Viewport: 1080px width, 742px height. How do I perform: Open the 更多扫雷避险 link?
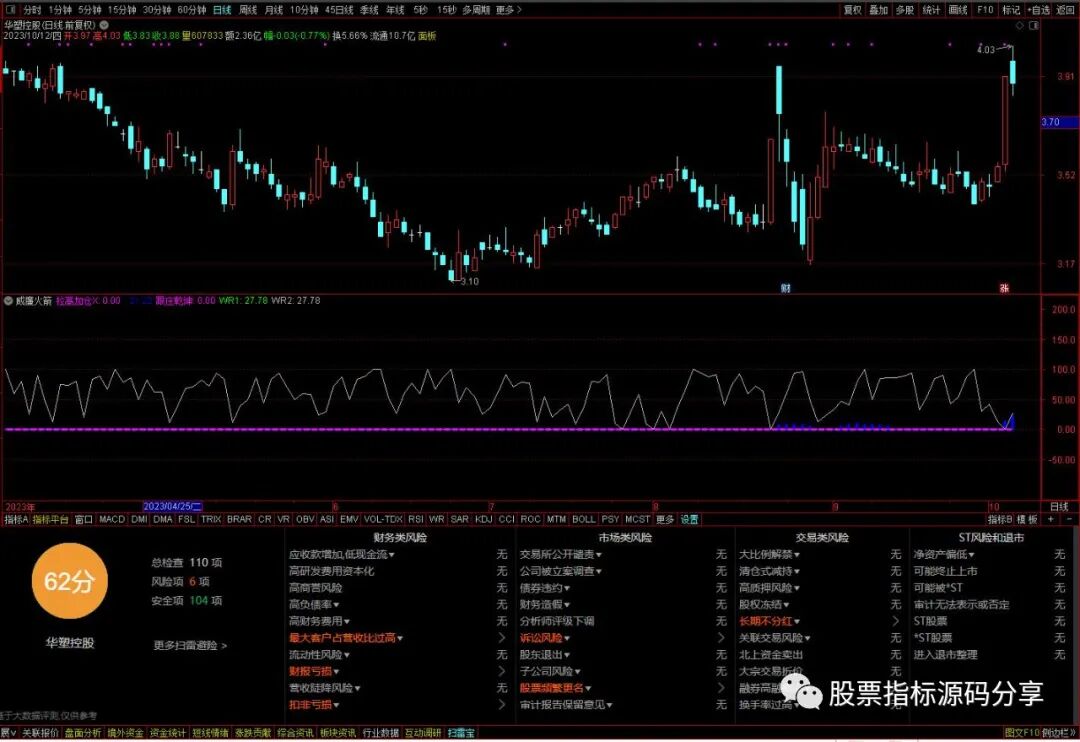coord(190,646)
